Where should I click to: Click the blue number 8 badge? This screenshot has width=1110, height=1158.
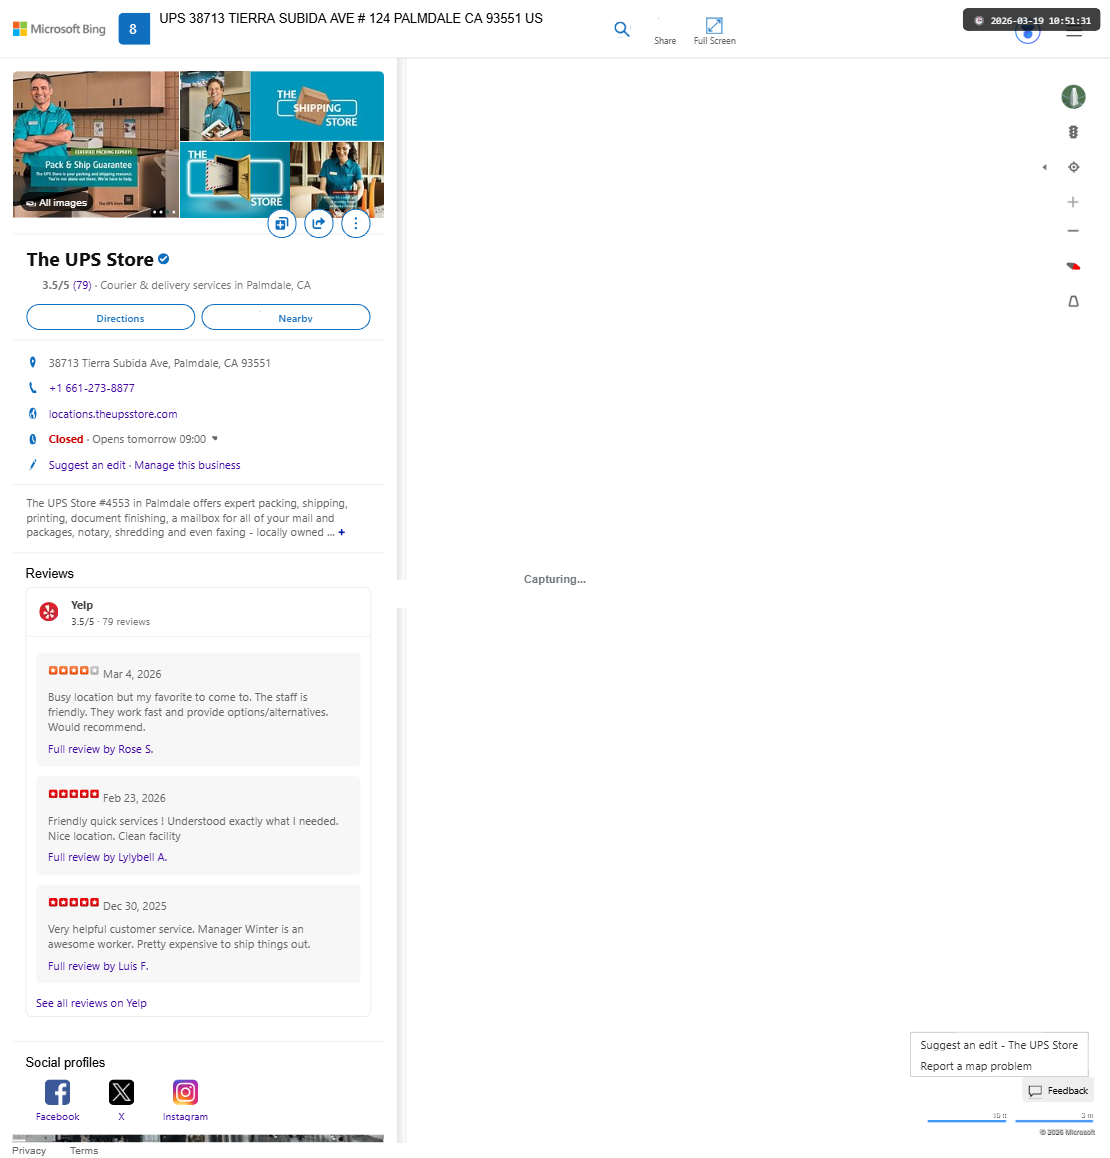(134, 29)
